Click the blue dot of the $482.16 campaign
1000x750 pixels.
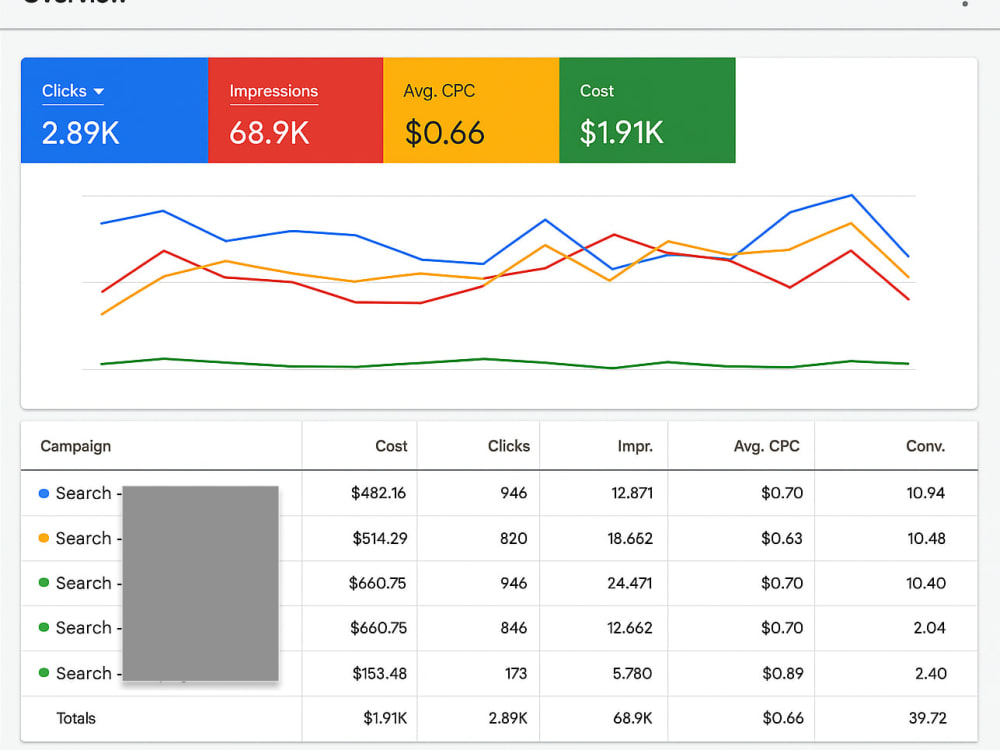[44, 493]
